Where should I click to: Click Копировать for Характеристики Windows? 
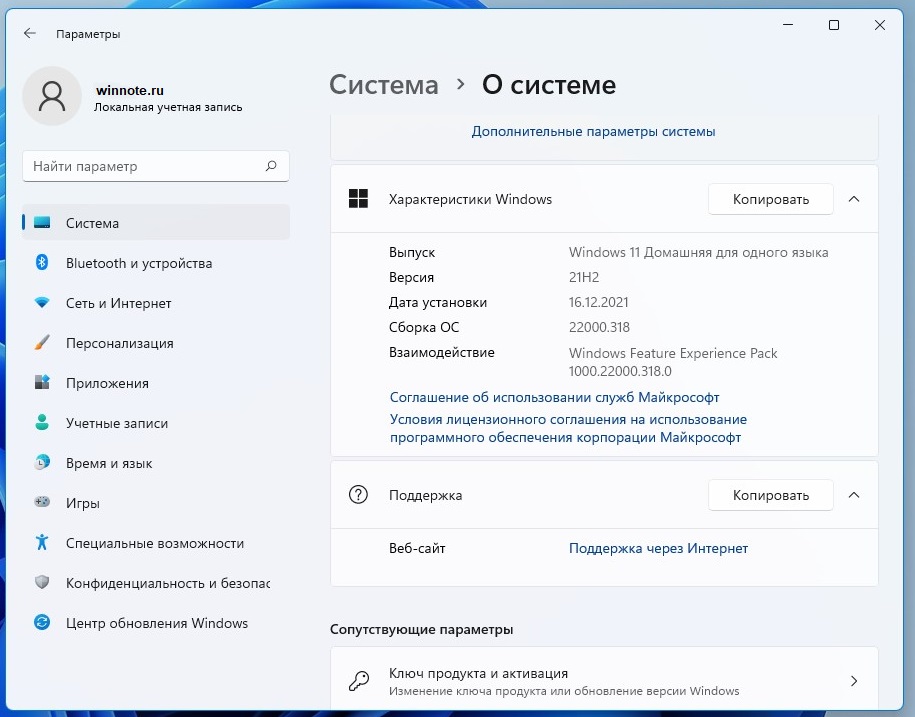(770, 199)
